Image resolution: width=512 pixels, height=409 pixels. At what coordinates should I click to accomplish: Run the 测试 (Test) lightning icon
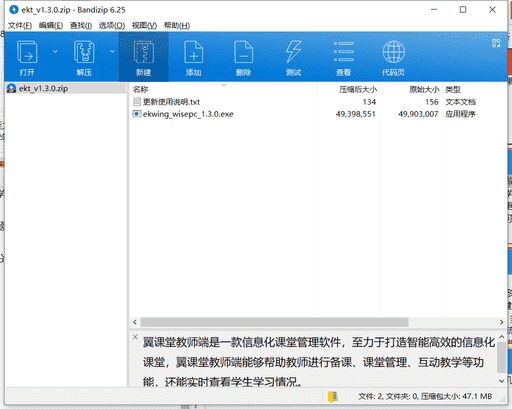coord(293,52)
